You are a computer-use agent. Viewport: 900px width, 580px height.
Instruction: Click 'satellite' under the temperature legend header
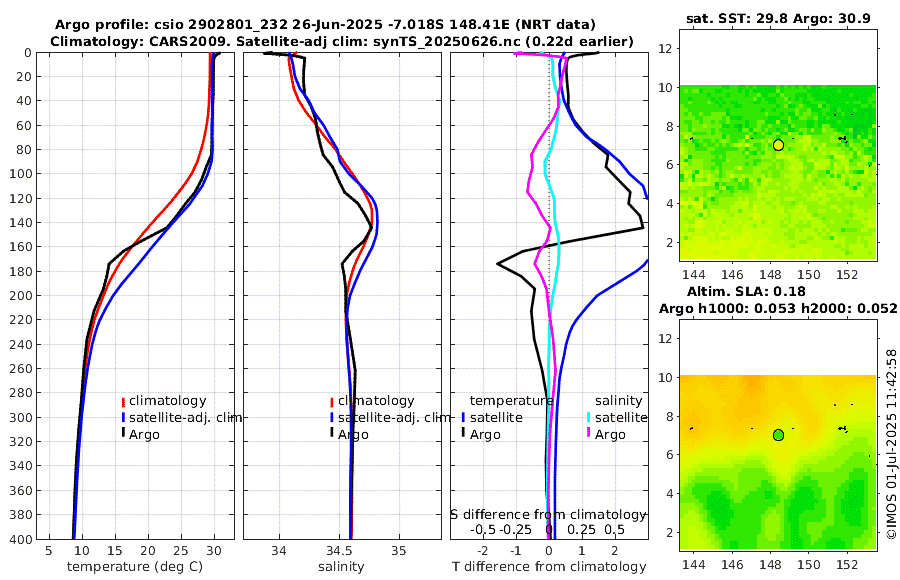pyautogui.click(x=496, y=417)
